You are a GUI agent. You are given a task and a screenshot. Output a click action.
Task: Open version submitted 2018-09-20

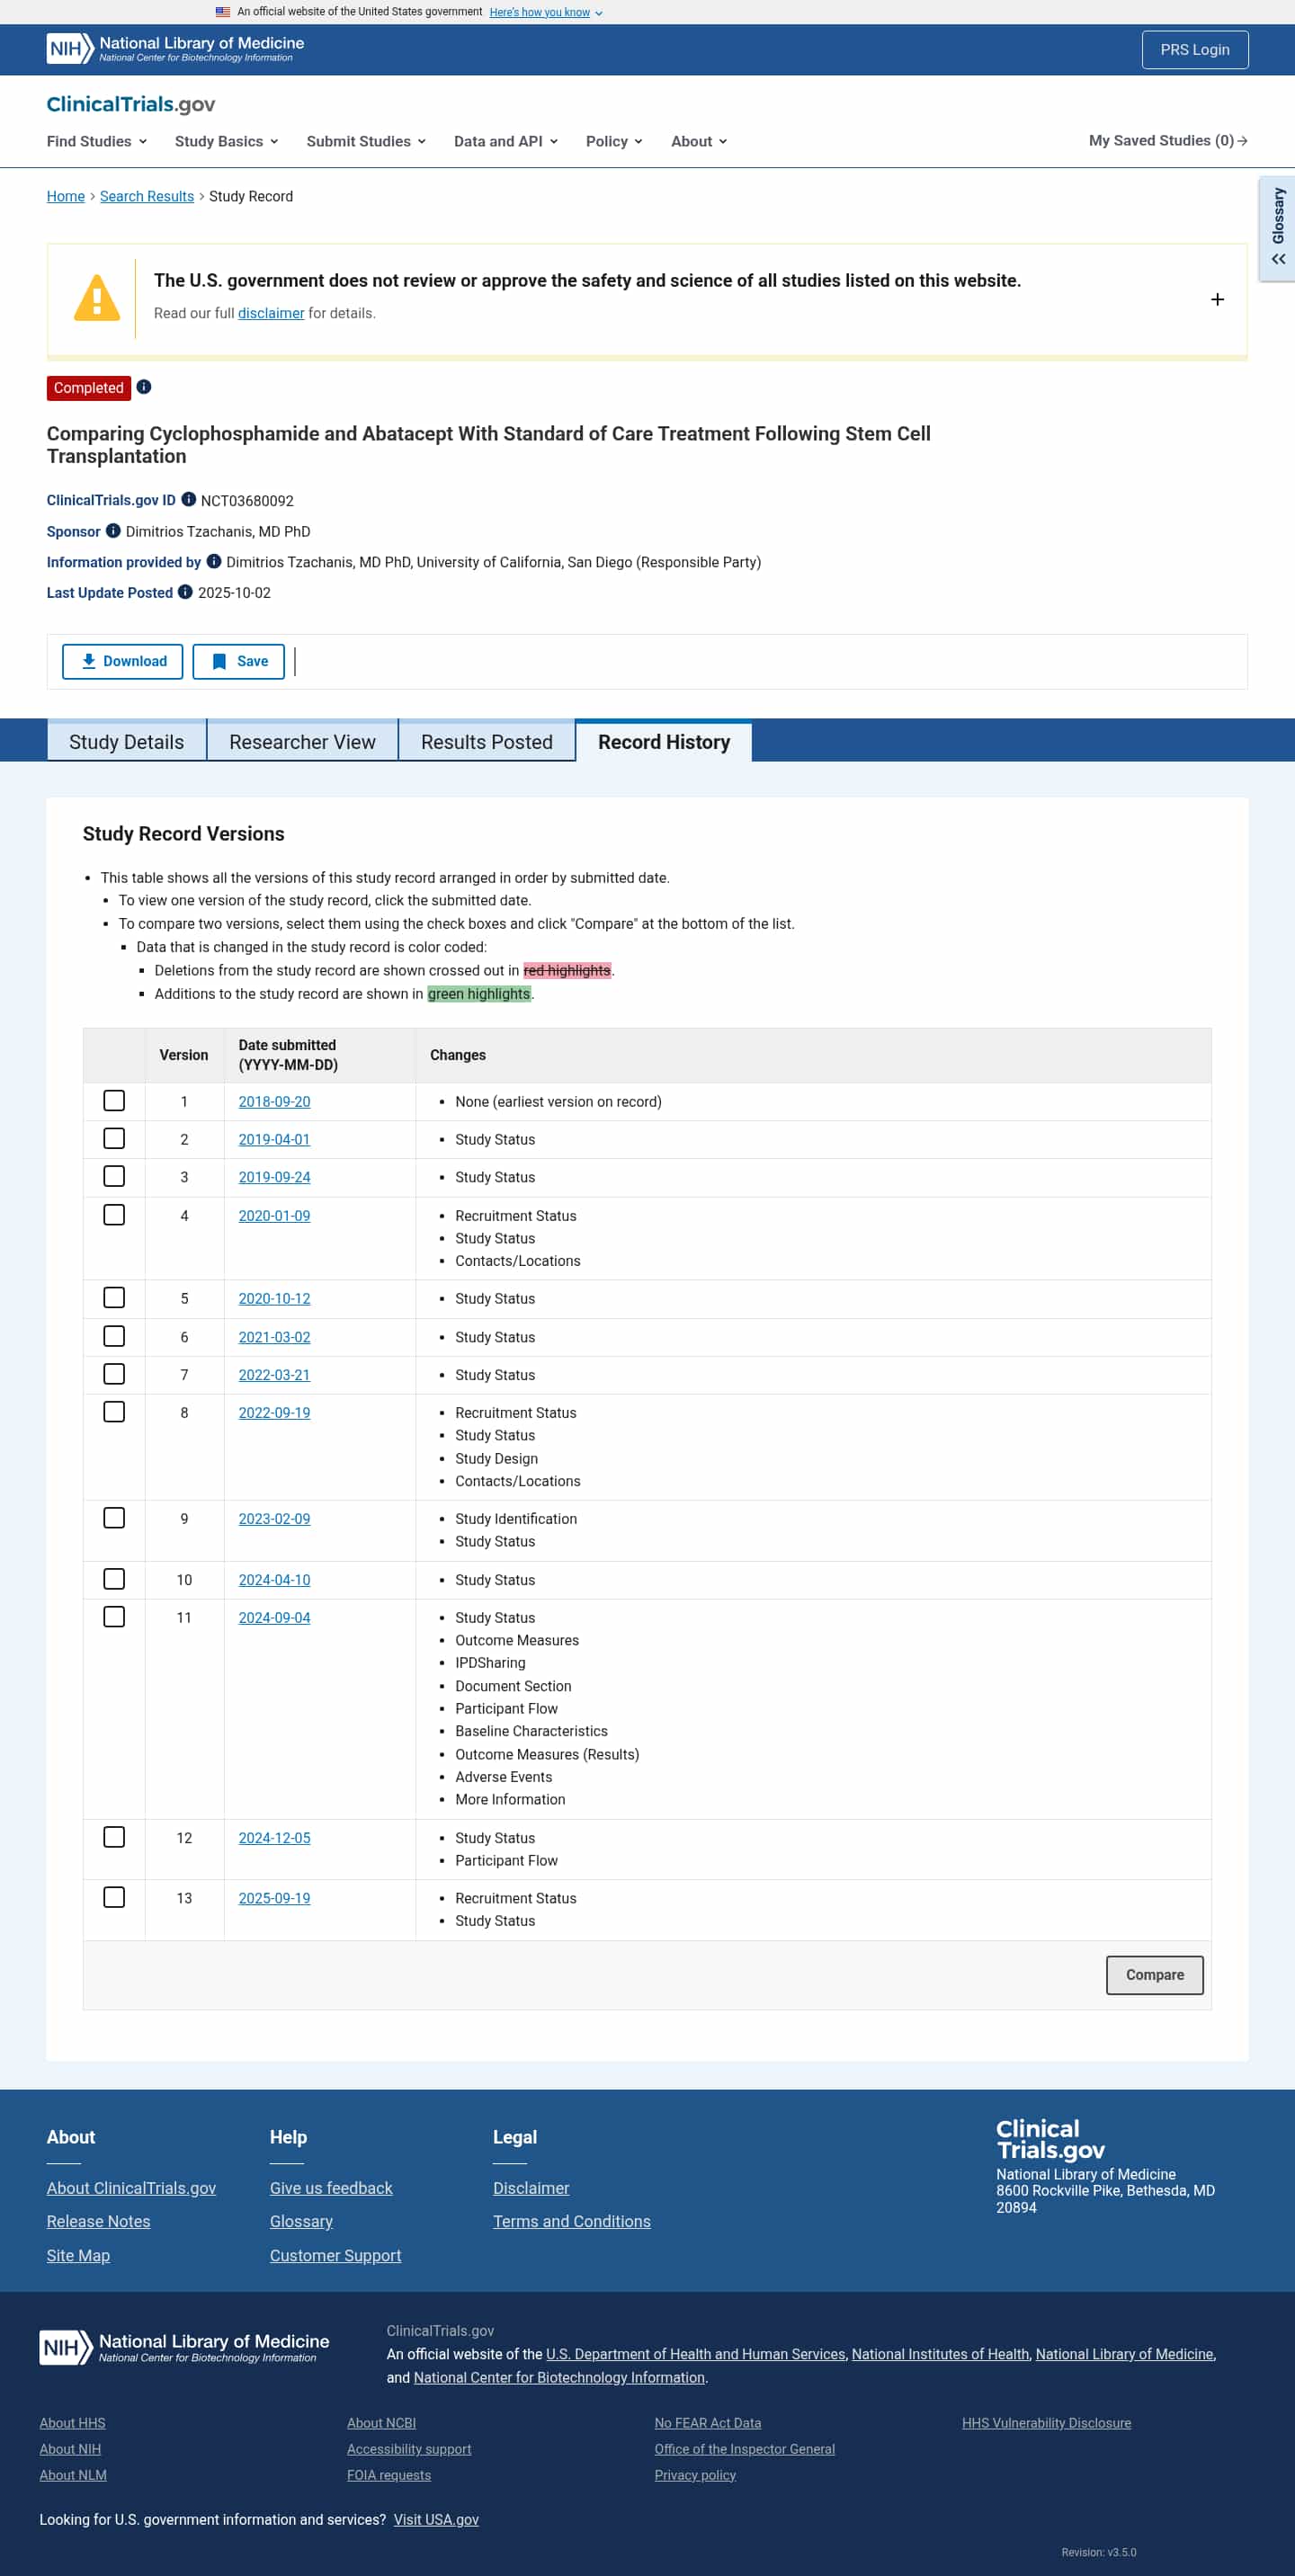[274, 1101]
